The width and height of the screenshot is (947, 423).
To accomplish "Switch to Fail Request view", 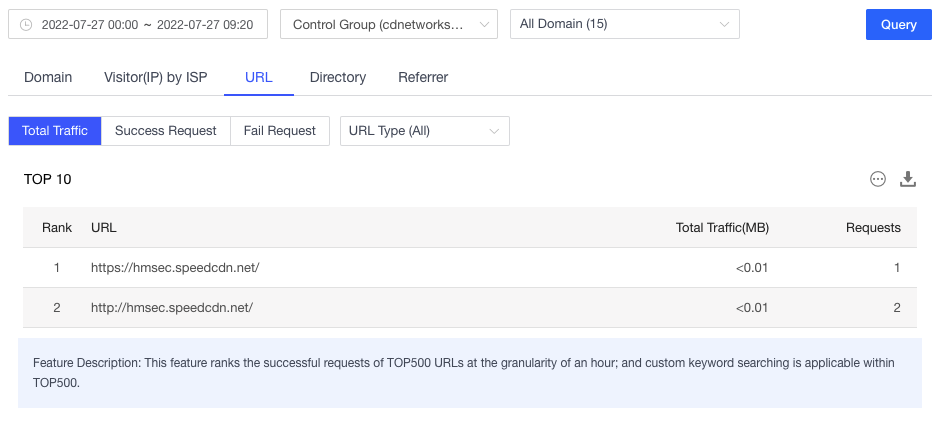I will (x=280, y=131).
